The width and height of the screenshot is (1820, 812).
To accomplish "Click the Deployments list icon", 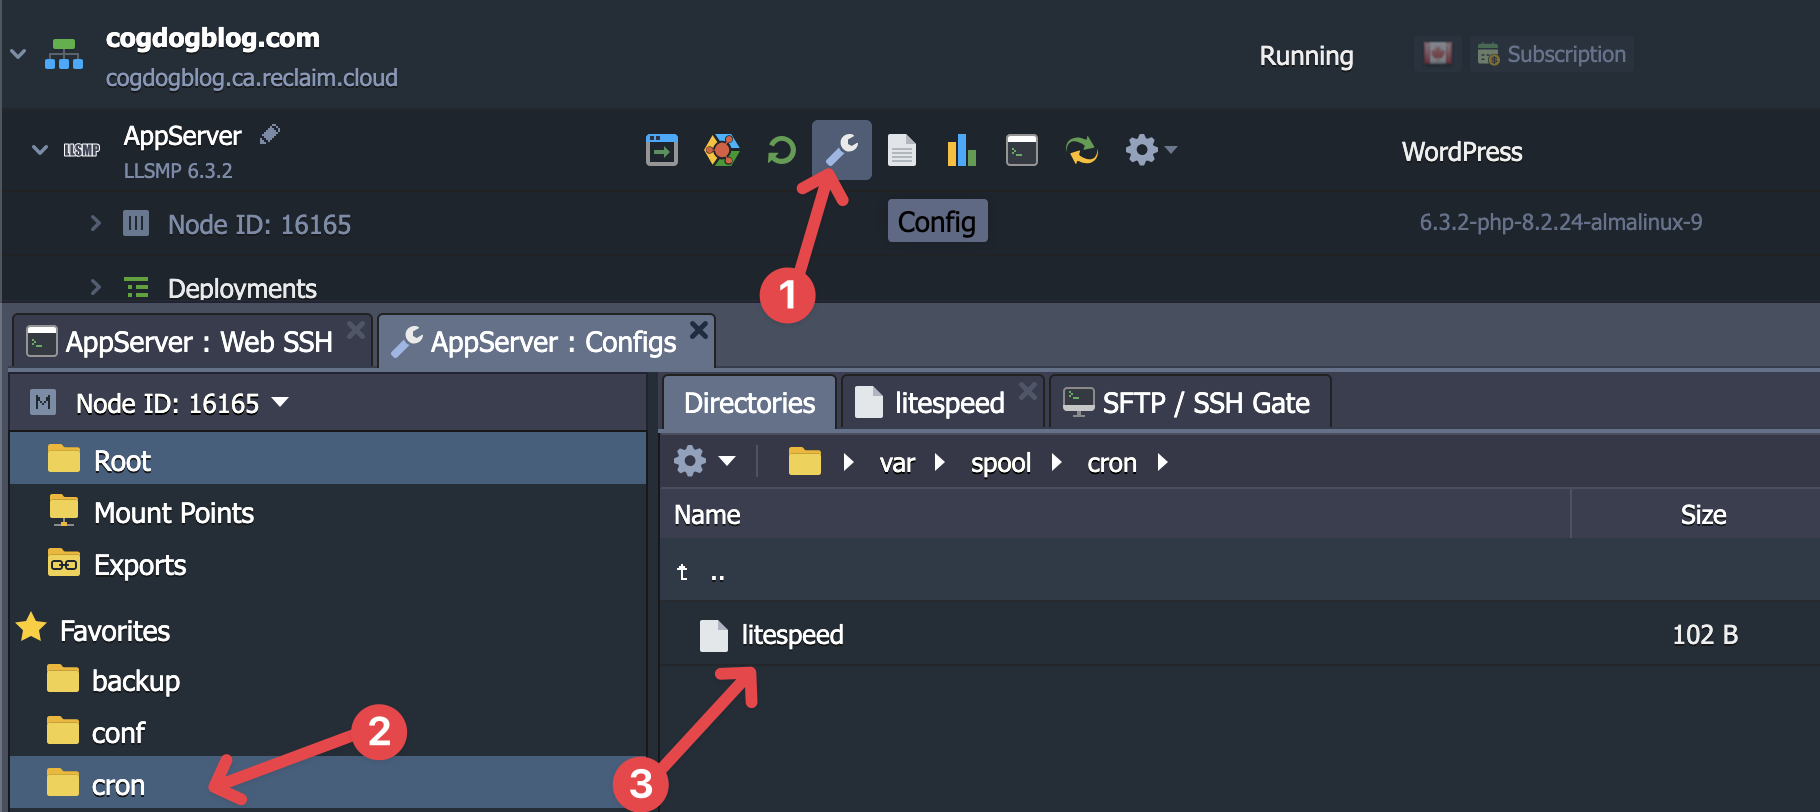I will click(136, 288).
